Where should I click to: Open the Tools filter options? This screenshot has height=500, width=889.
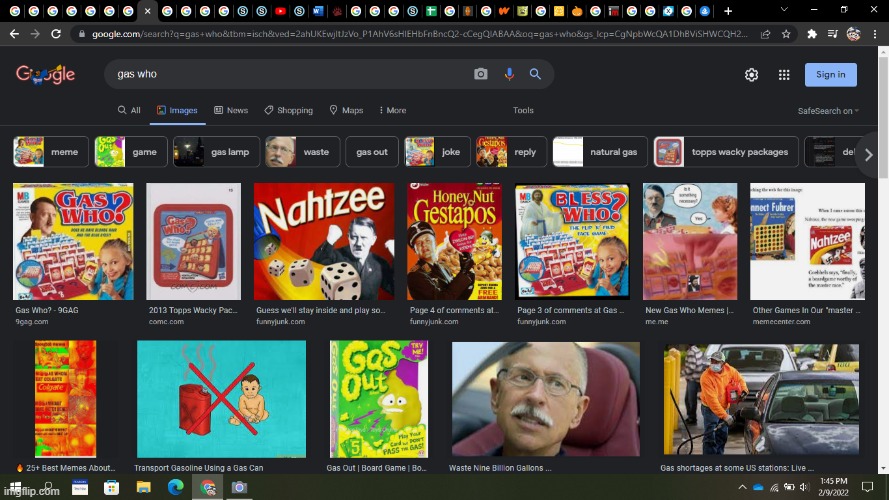[x=523, y=110]
